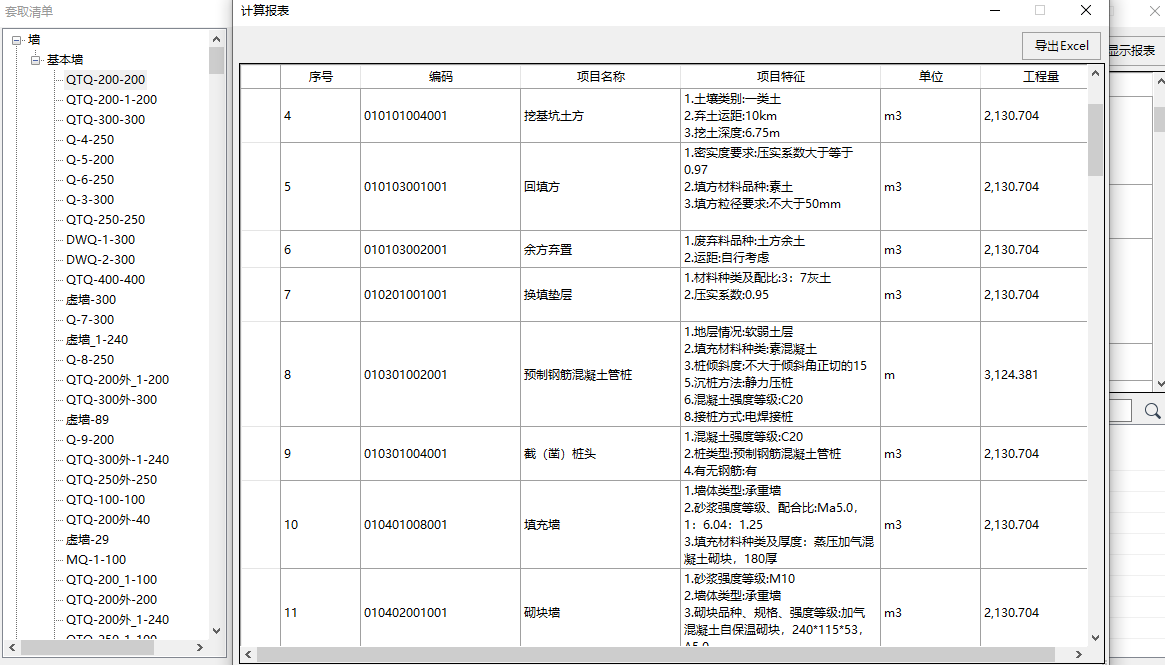The width and height of the screenshot is (1165, 665).
Task: Select tree item DWQ-2-300
Action: 100,260
